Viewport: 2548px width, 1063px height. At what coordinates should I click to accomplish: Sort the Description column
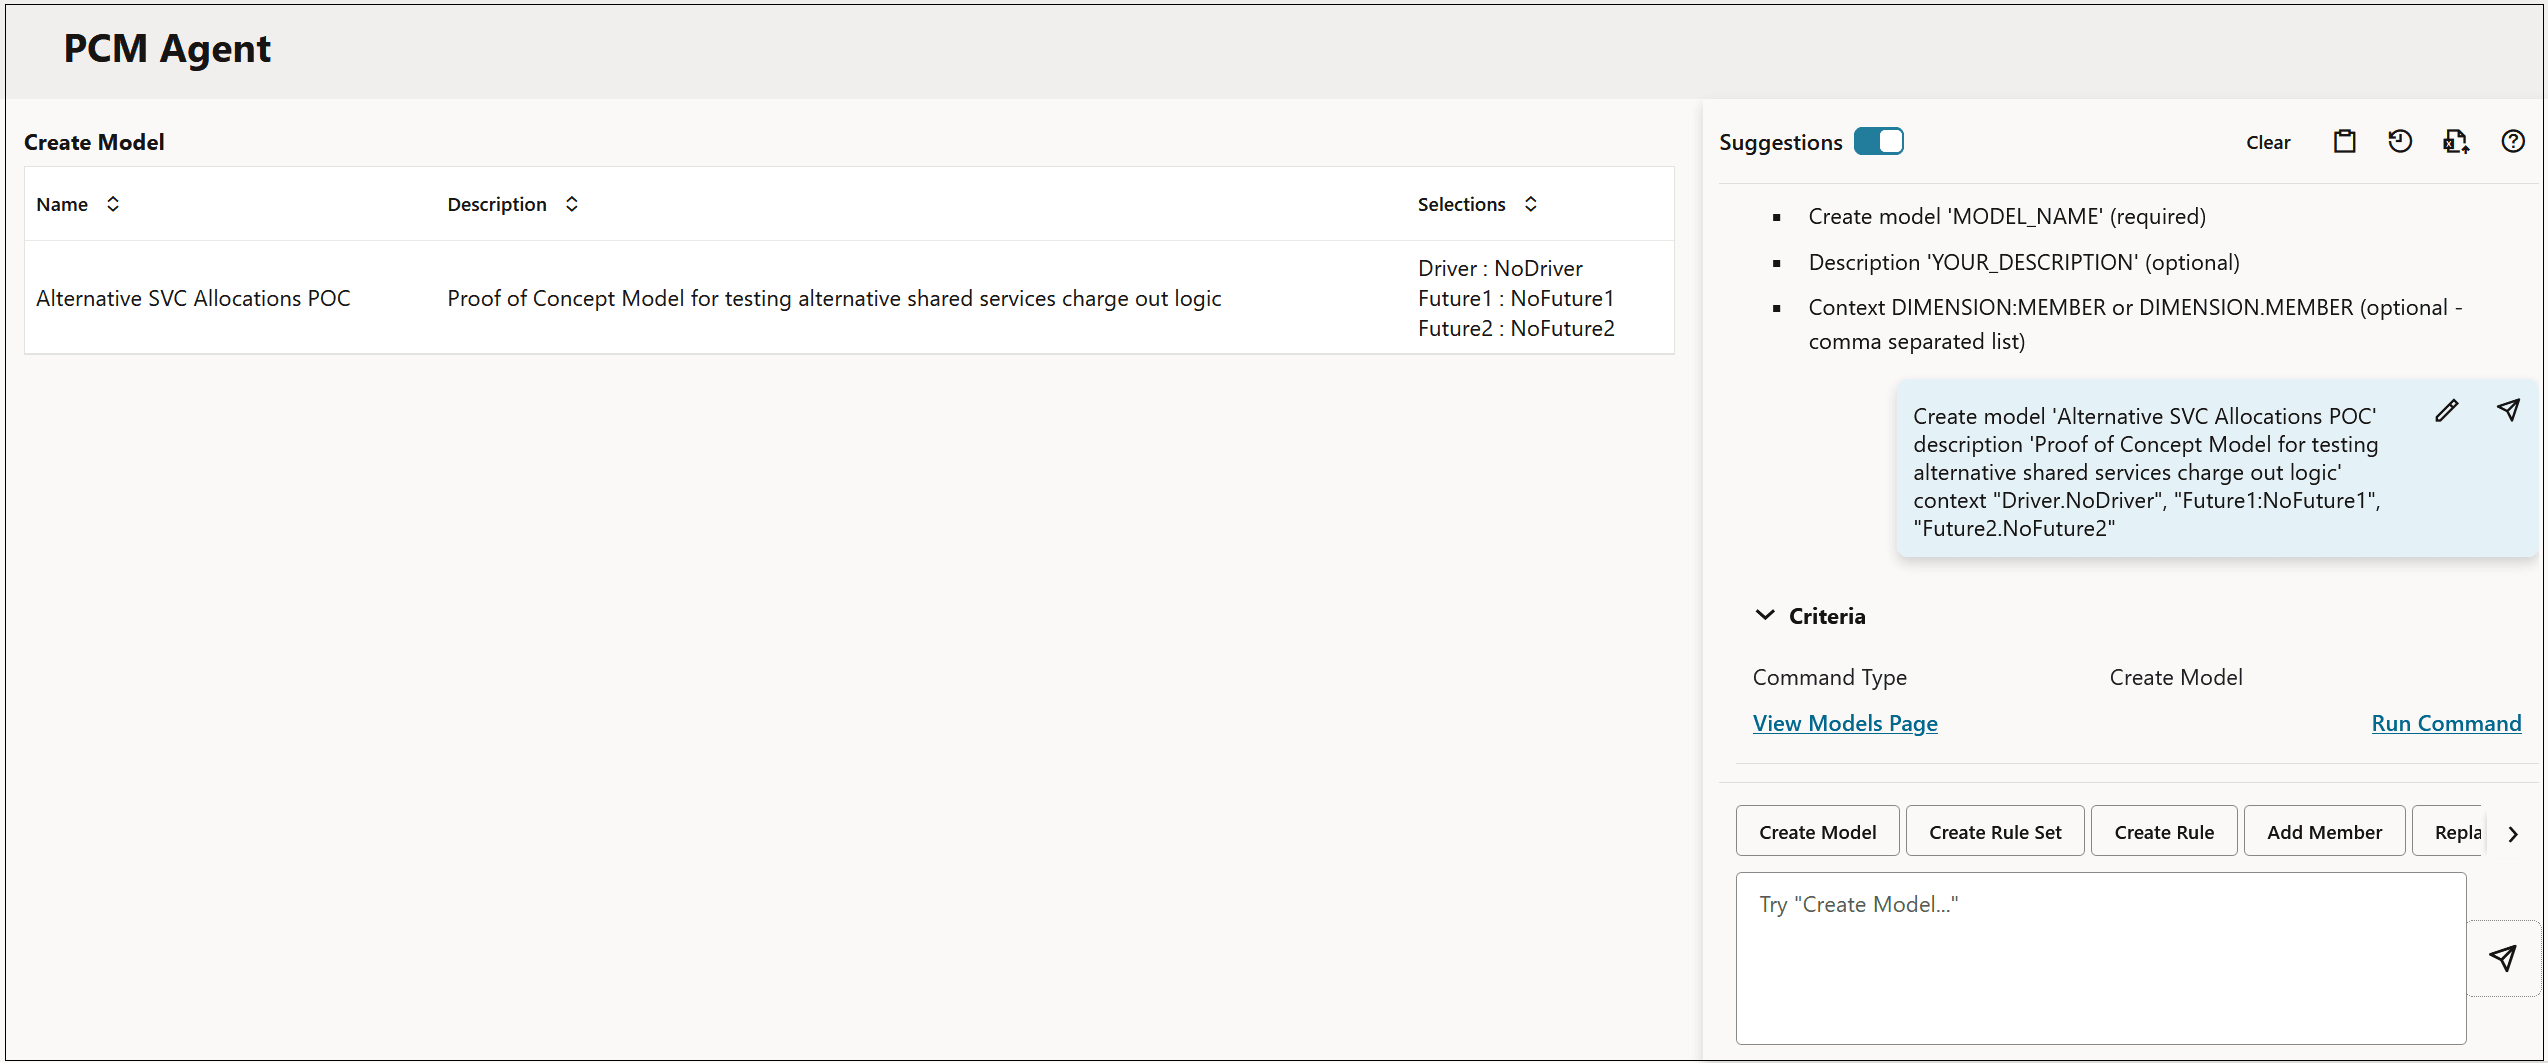(x=571, y=204)
